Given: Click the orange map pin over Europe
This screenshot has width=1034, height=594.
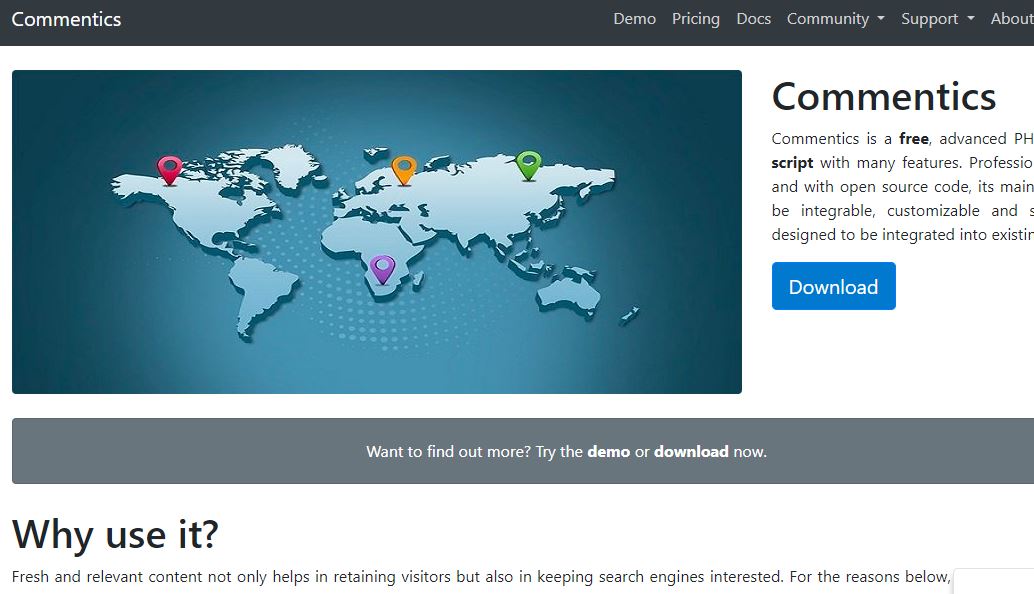Looking at the screenshot, I should click(404, 170).
